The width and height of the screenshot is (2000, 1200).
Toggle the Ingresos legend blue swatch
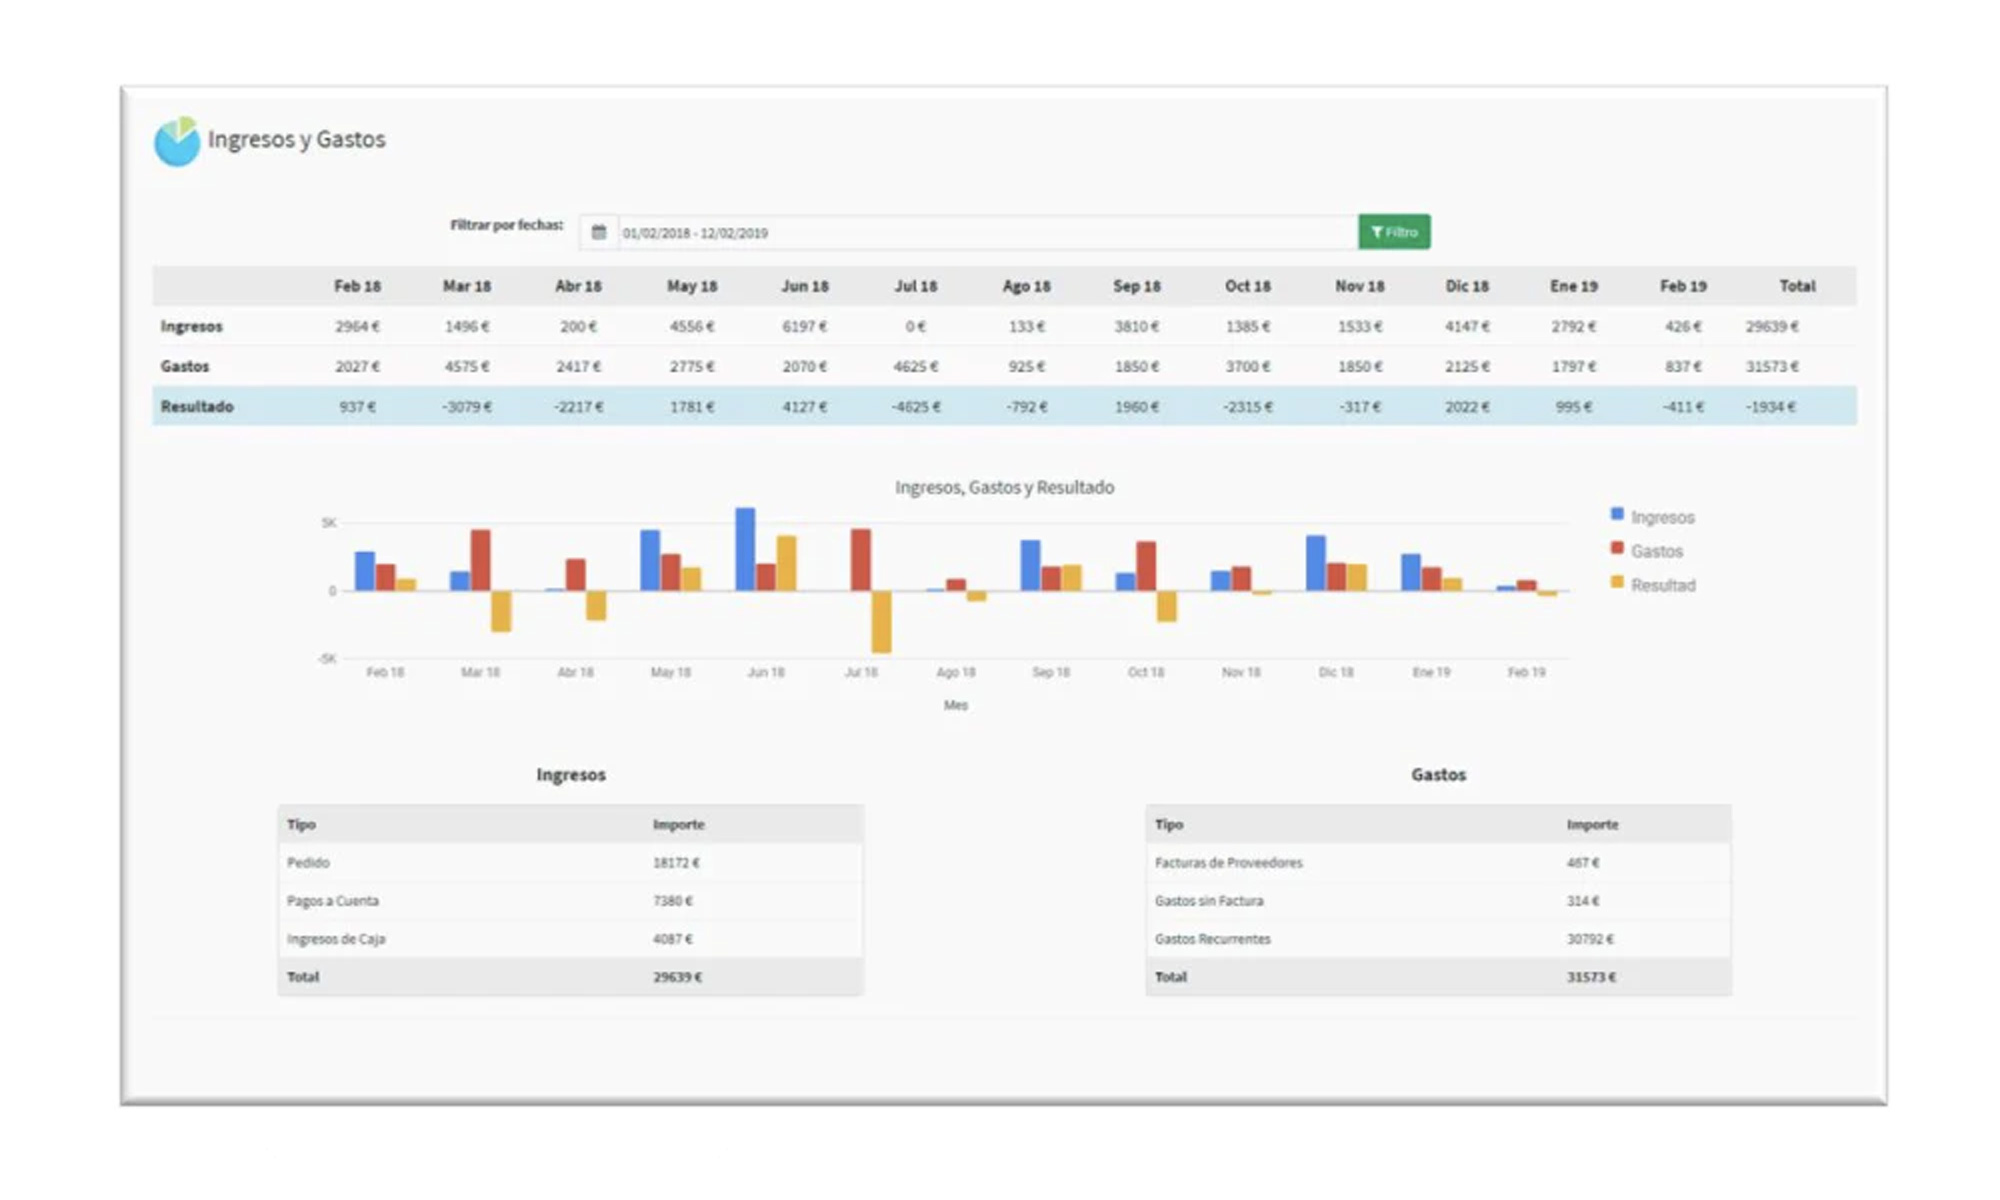(1617, 514)
